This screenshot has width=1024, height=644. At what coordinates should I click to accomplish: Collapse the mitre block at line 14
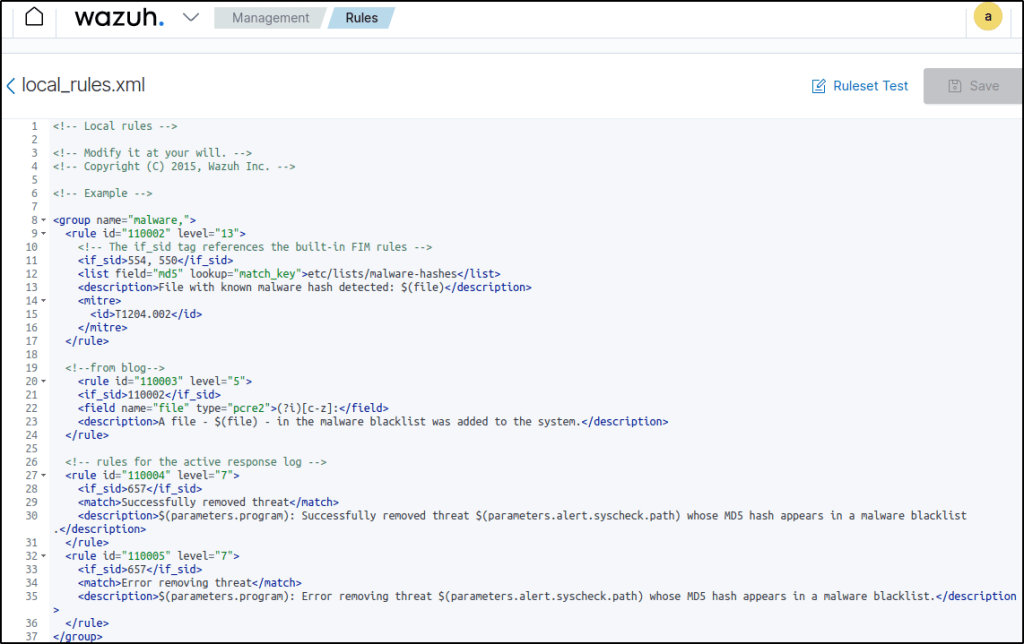pyautogui.click(x=43, y=300)
